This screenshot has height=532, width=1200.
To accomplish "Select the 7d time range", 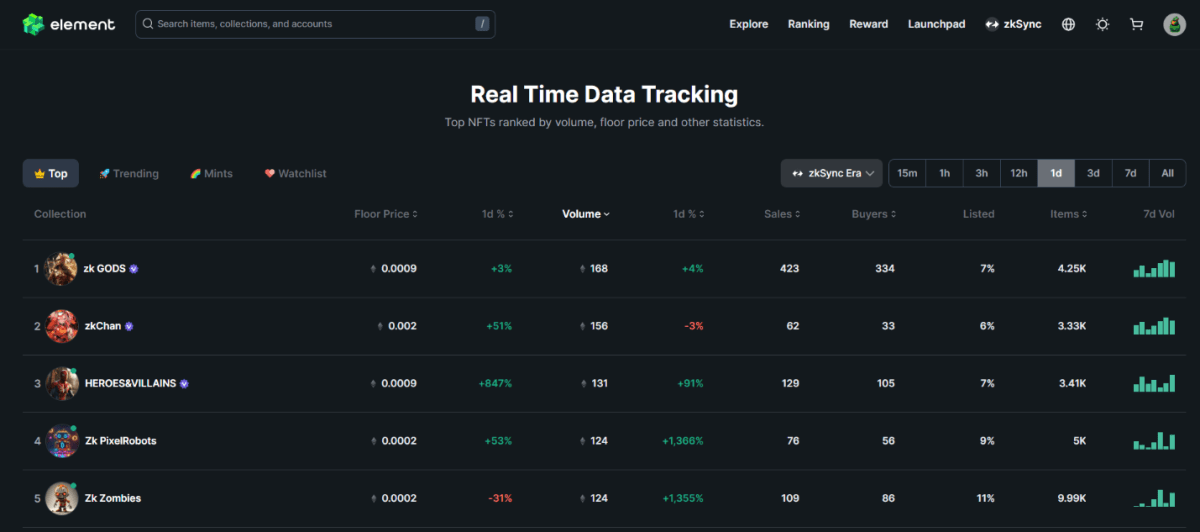I will tap(1130, 173).
